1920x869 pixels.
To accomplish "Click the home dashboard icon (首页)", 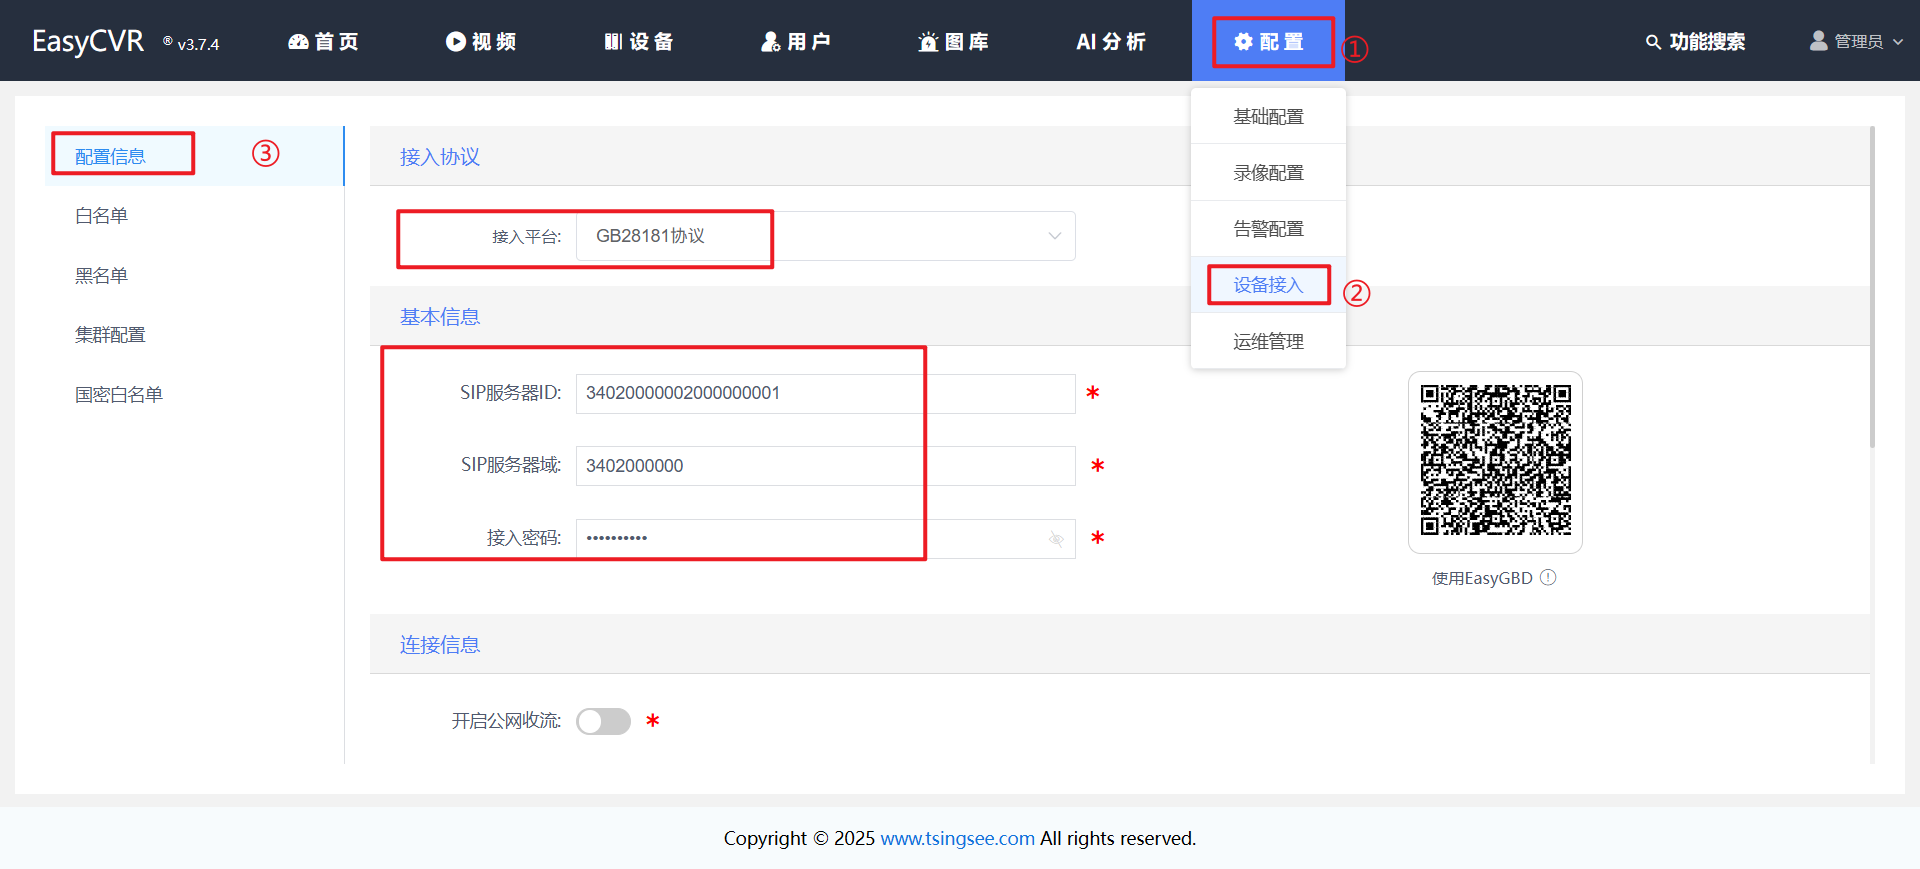I will coord(298,42).
